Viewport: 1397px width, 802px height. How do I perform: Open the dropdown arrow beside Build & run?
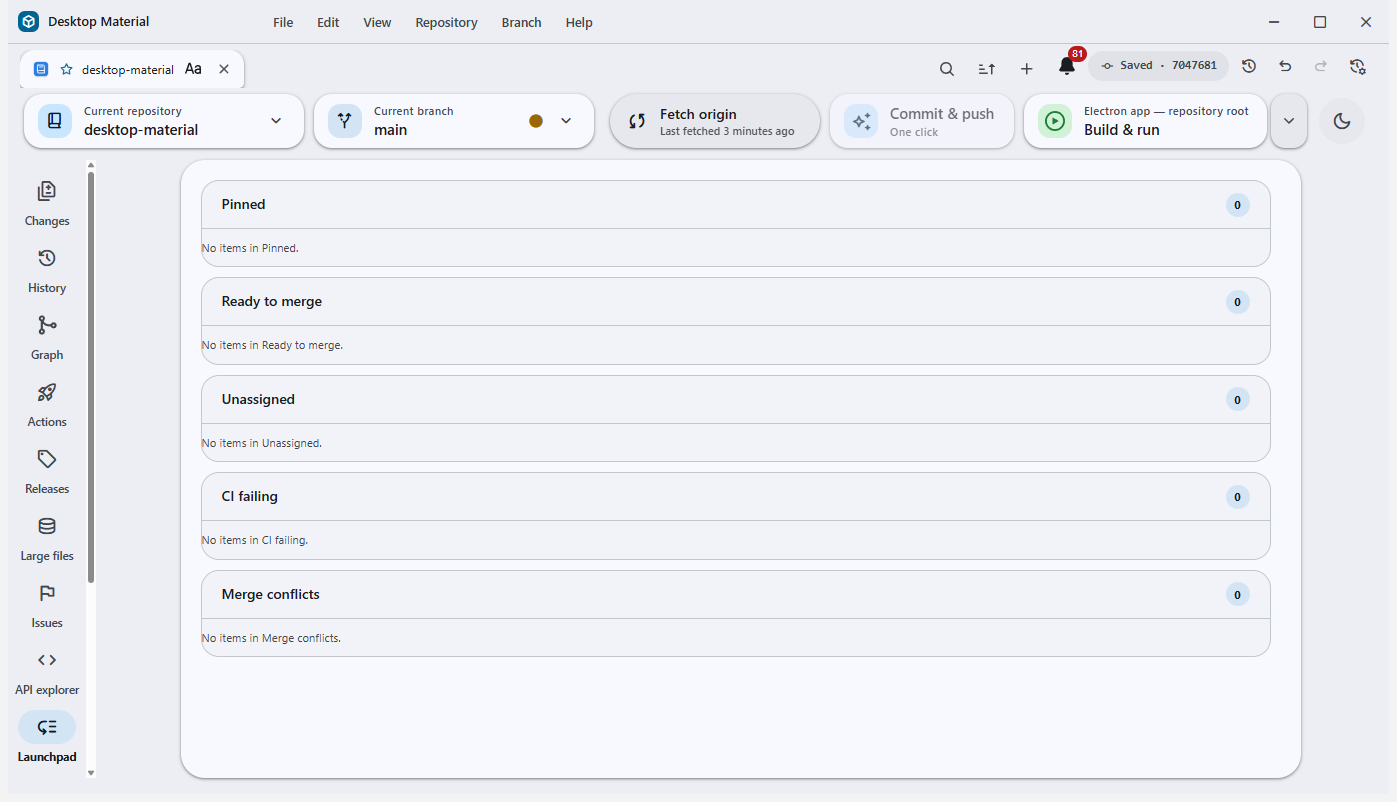[x=1289, y=121]
